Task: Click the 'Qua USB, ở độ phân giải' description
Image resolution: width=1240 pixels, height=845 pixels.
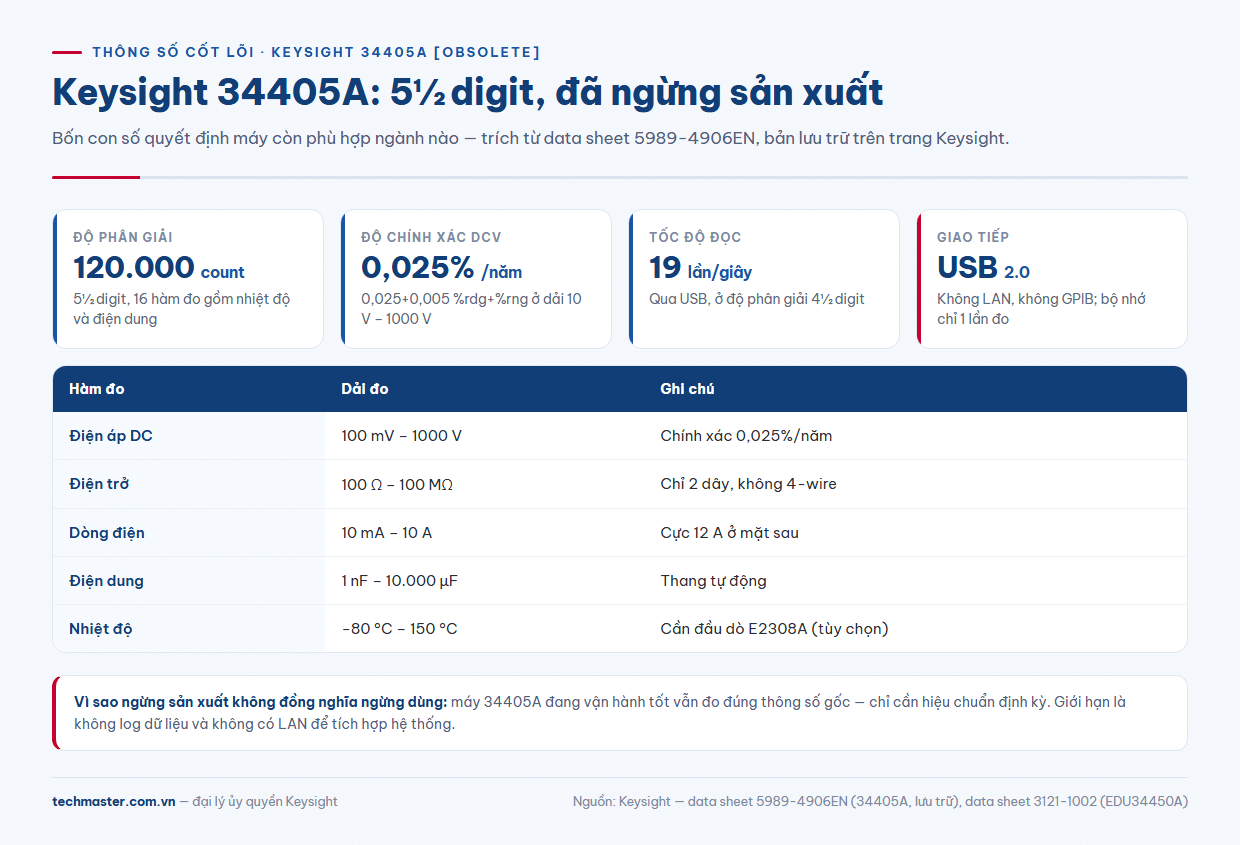Action: click(757, 299)
